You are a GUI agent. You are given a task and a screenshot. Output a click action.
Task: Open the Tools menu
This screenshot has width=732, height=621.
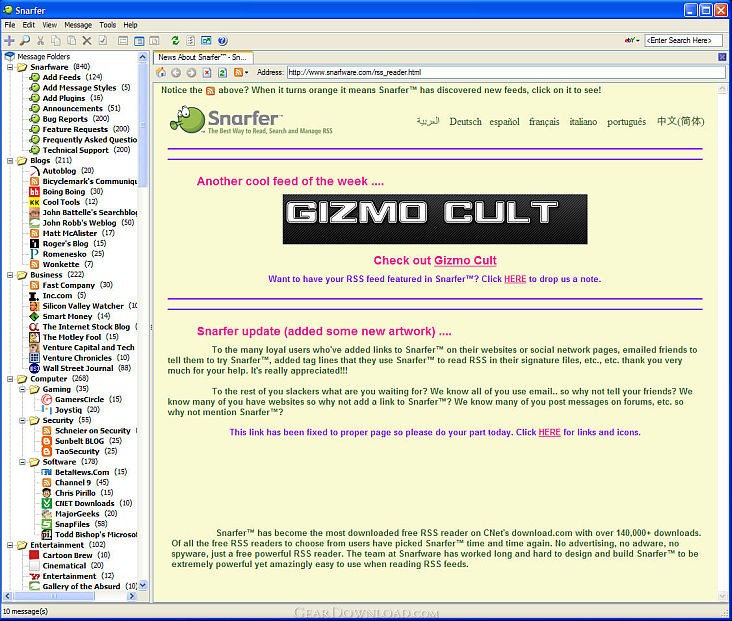pos(107,25)
